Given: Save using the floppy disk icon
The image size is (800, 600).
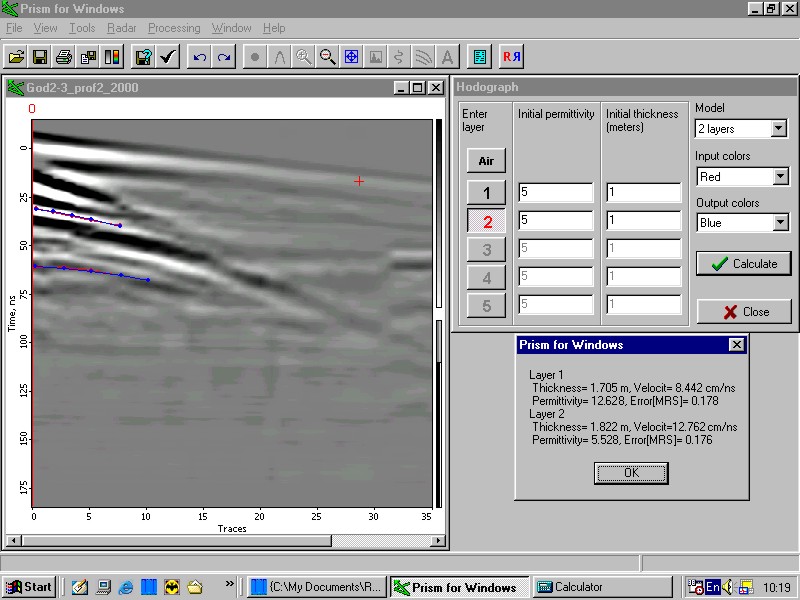Looking at the screenshot, I should pos(40,57).
